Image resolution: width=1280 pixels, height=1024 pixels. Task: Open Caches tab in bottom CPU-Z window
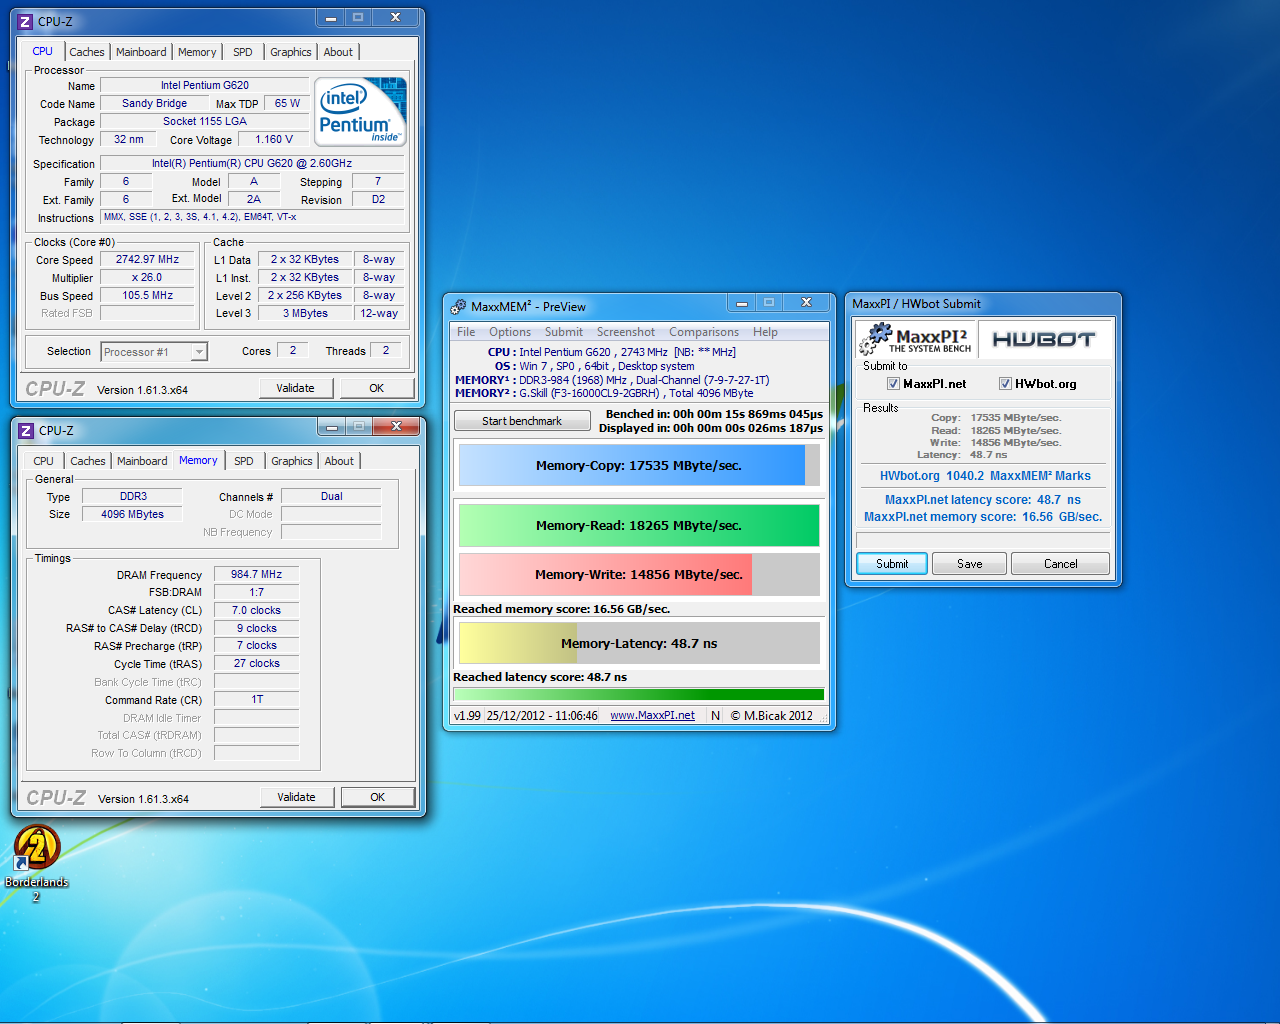[x=88, y=461]
